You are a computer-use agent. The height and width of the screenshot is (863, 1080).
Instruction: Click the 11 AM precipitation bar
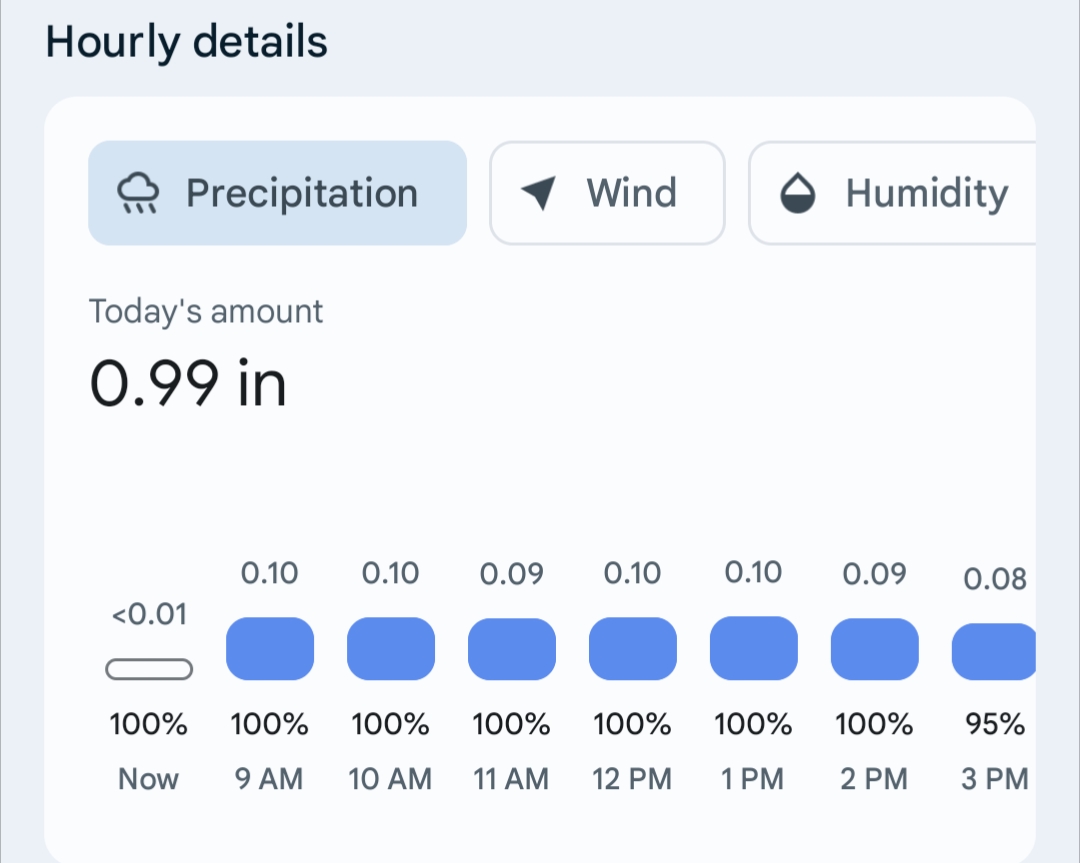(512, 649)
